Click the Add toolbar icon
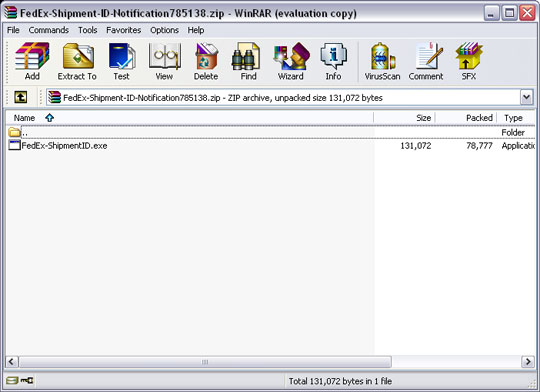Image resolution: width=540 pixels, height=392 pixels. click(x=32, y=61)
